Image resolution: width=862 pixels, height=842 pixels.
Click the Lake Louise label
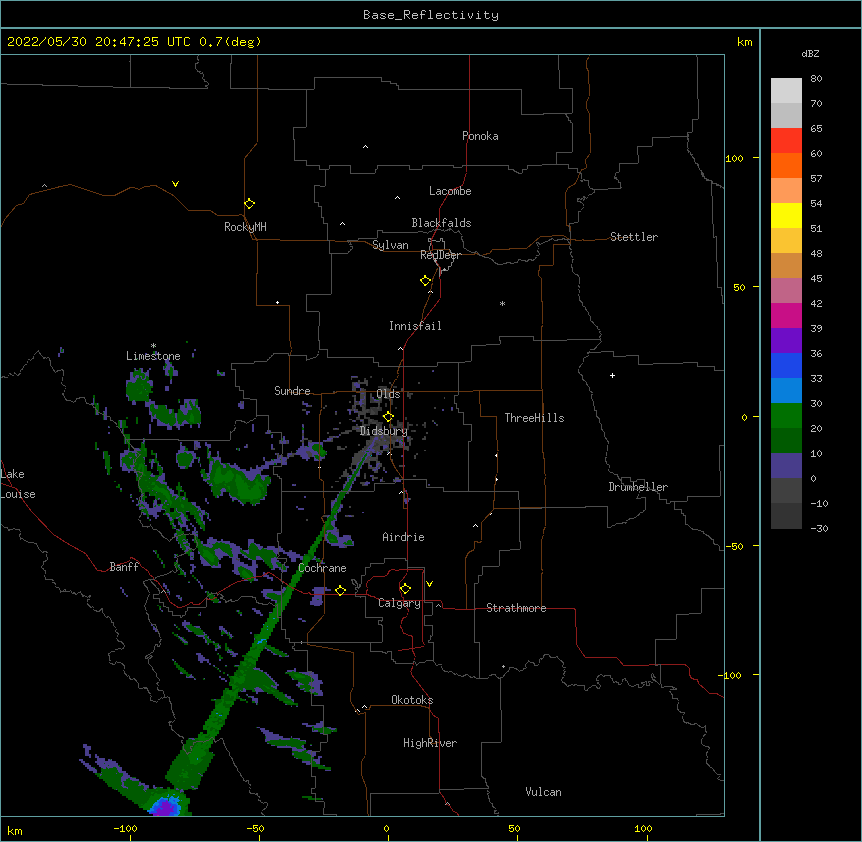tap(18, 484)
